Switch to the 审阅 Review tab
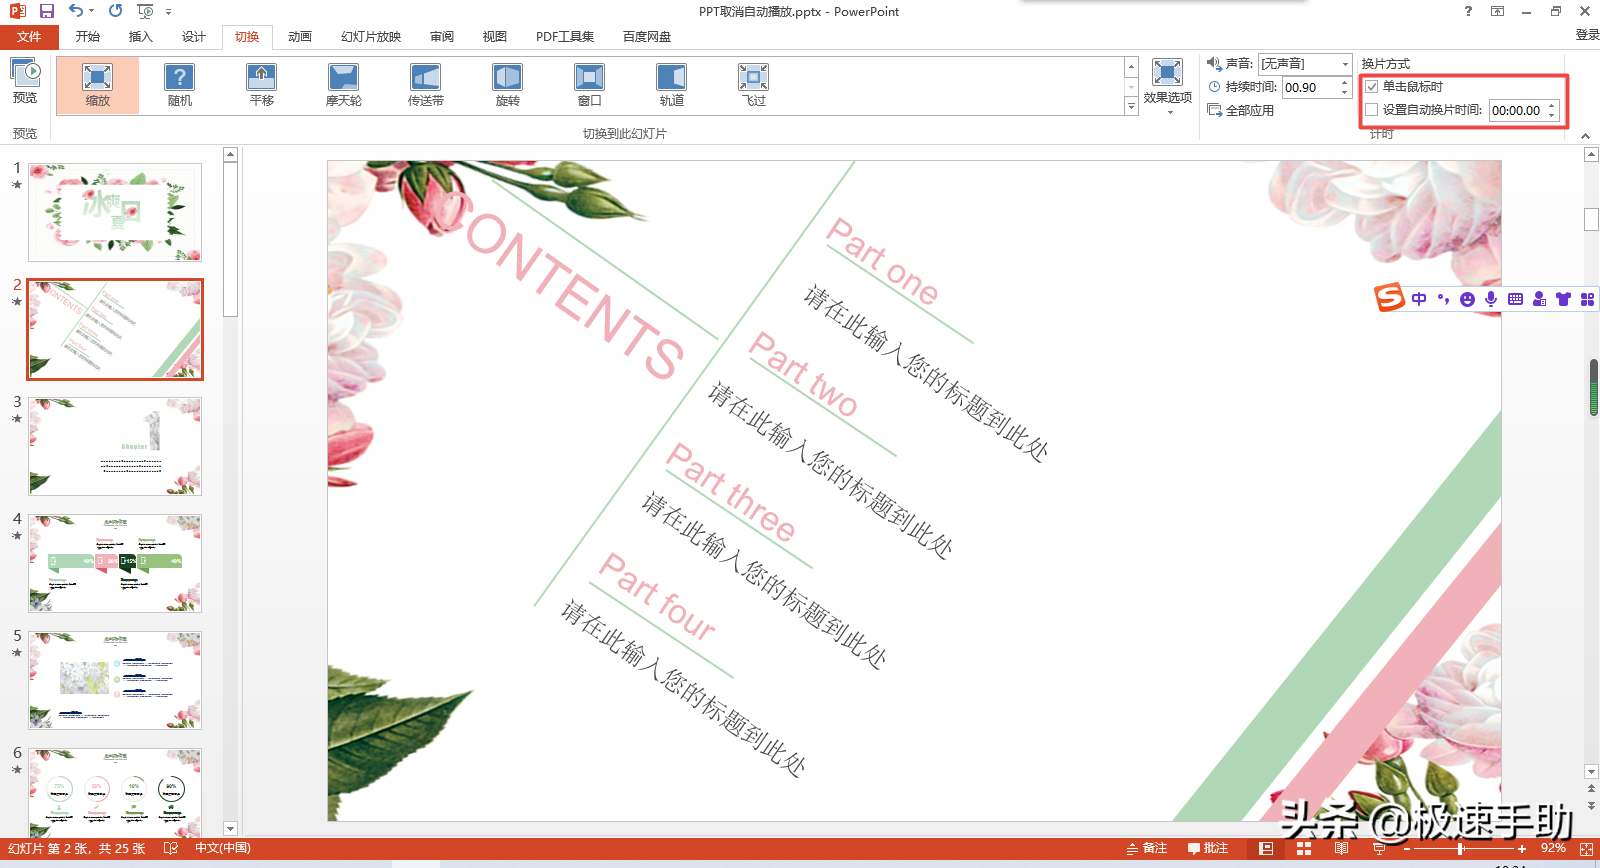Image resolution: width=1600 pixels, height=868 pixels. (x=442, y=37)
